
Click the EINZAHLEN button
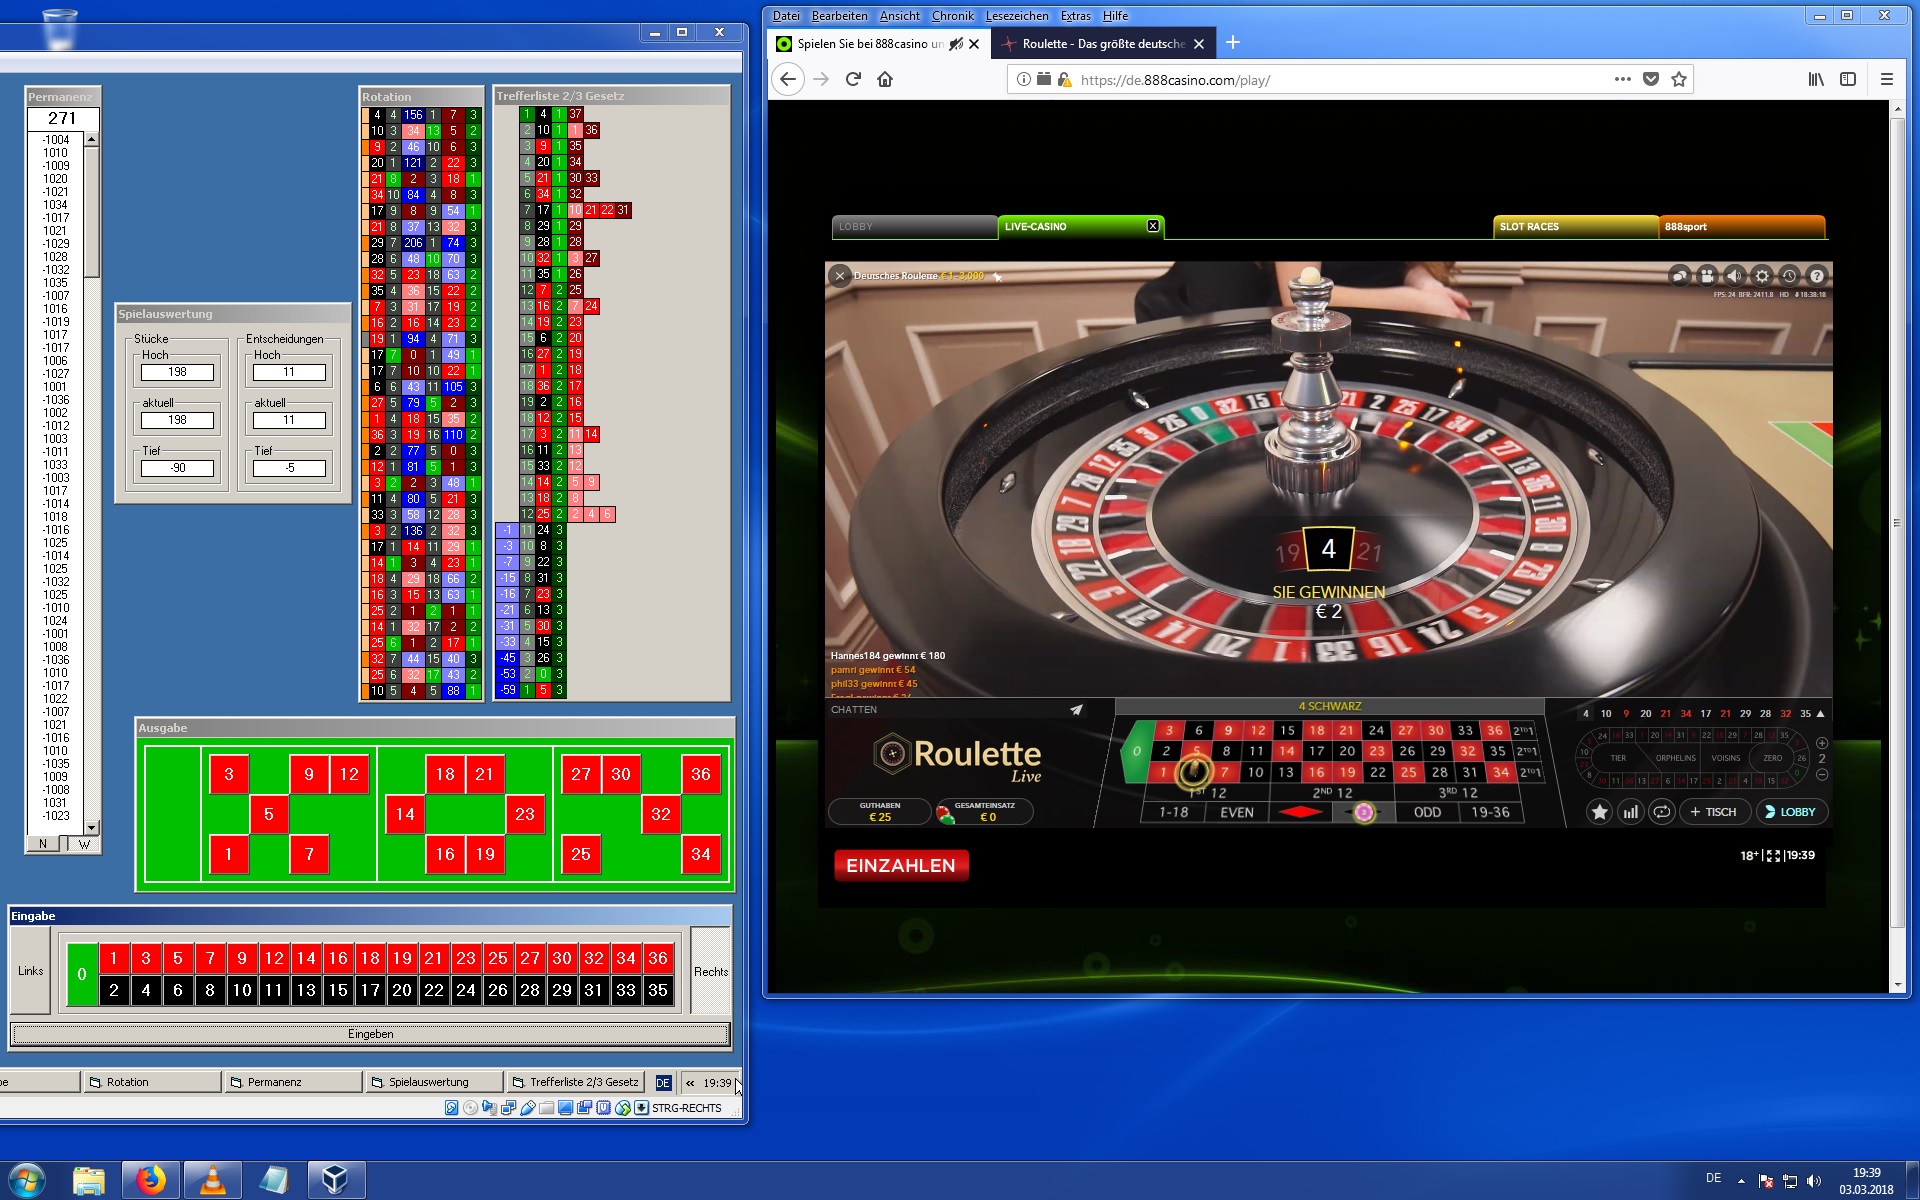(900, 866)
